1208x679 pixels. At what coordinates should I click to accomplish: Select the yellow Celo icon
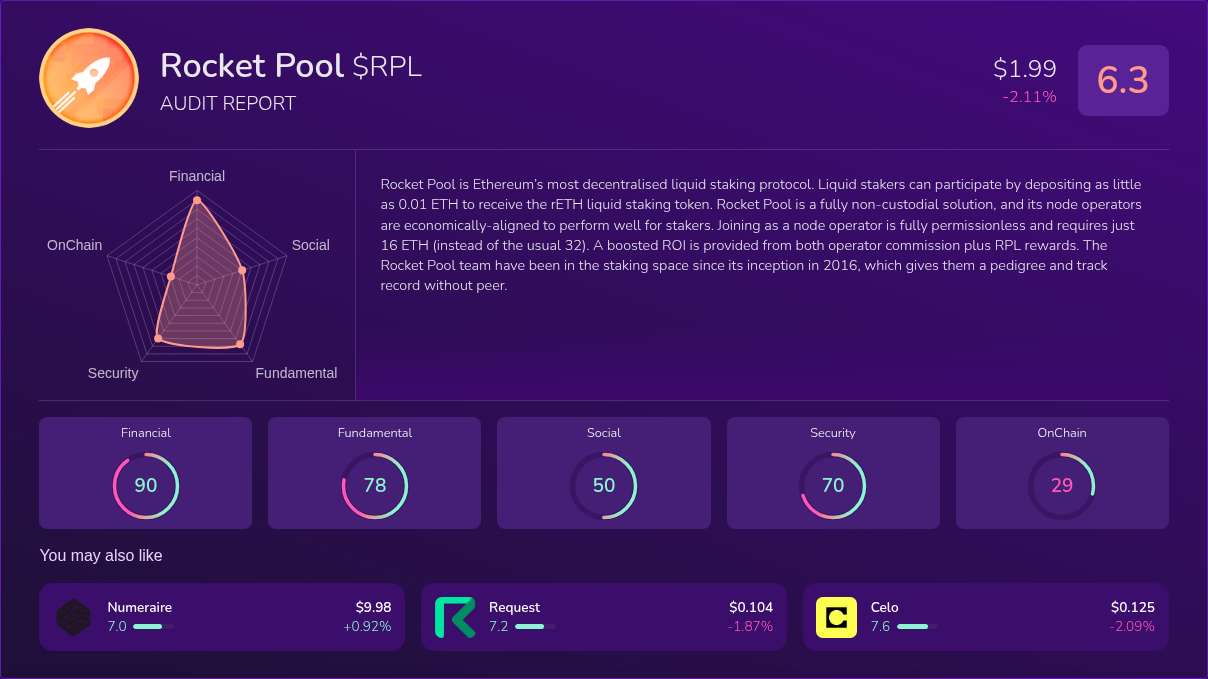[x=838, y=617]
